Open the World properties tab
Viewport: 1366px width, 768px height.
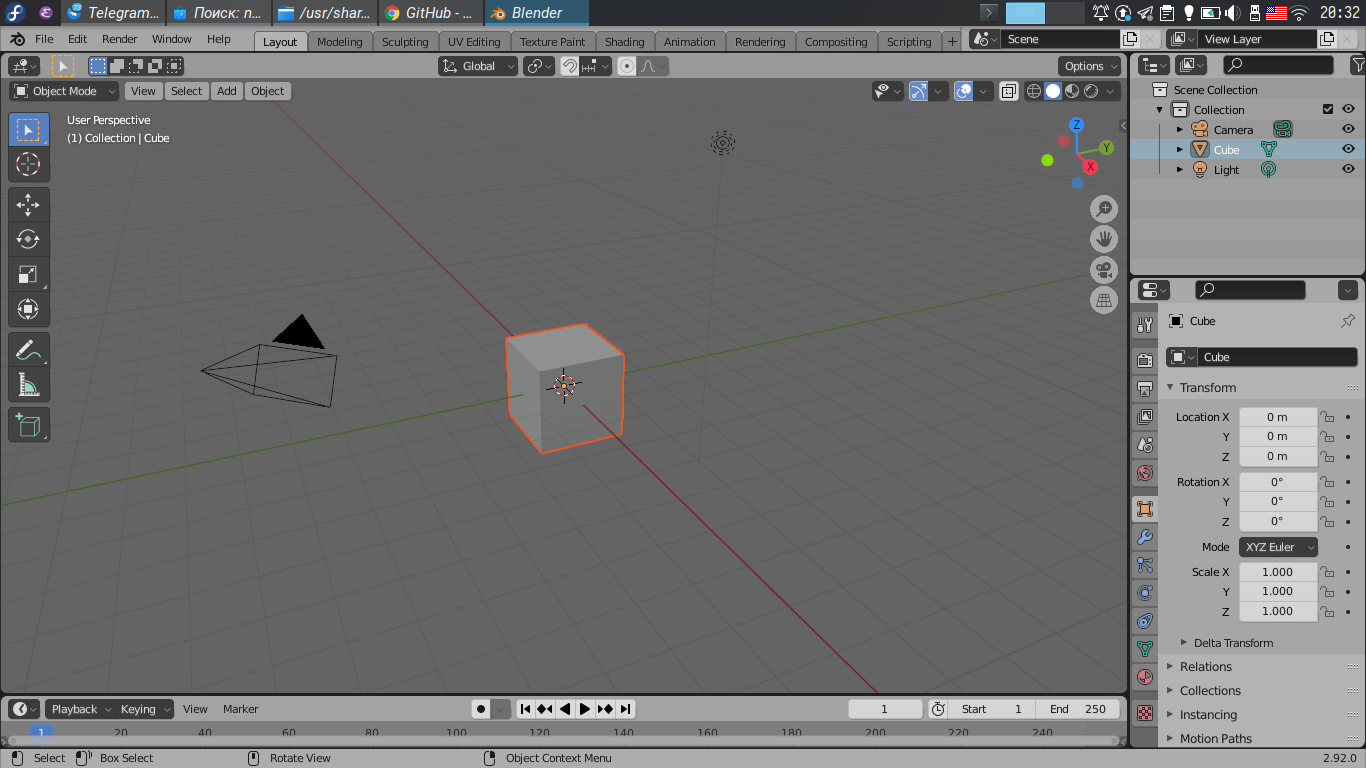coord(1145,472)
